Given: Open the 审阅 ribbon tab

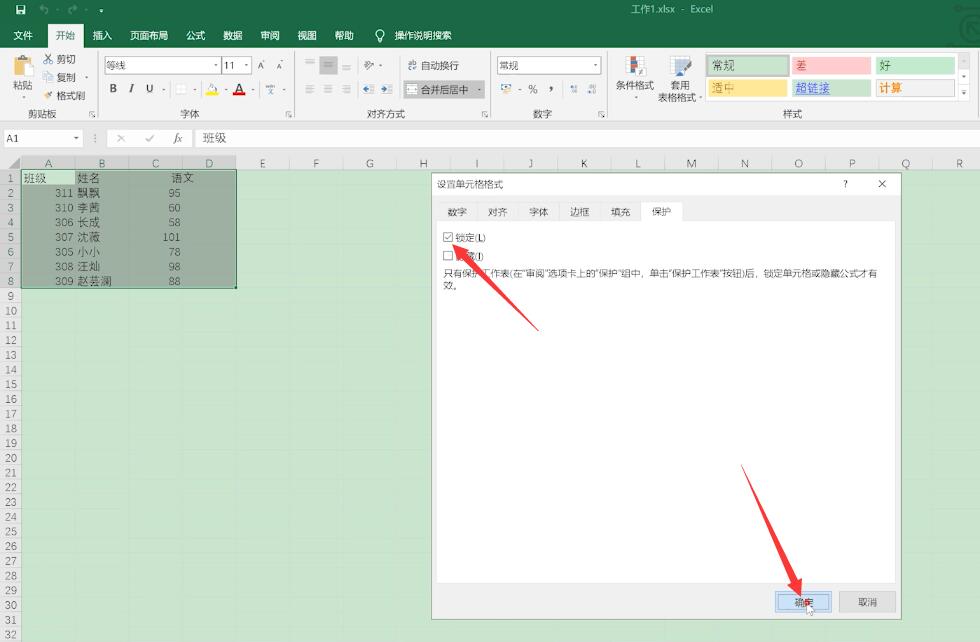Looking at the screenshot, I should coord(269,36).
